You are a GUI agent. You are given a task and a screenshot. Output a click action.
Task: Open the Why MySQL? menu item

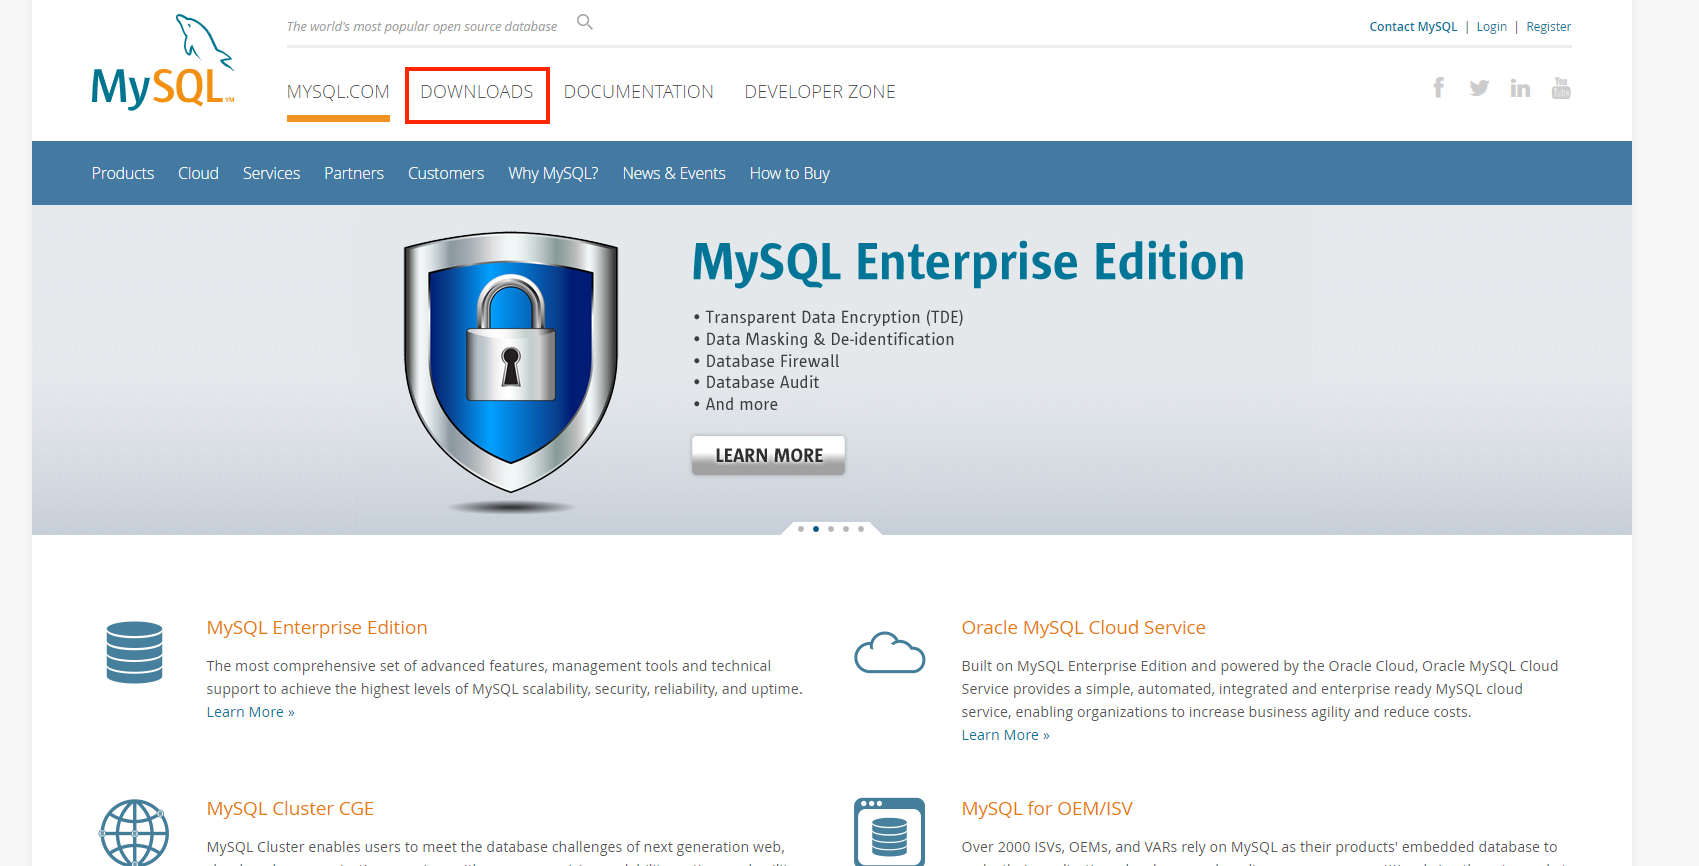(553, 173)
